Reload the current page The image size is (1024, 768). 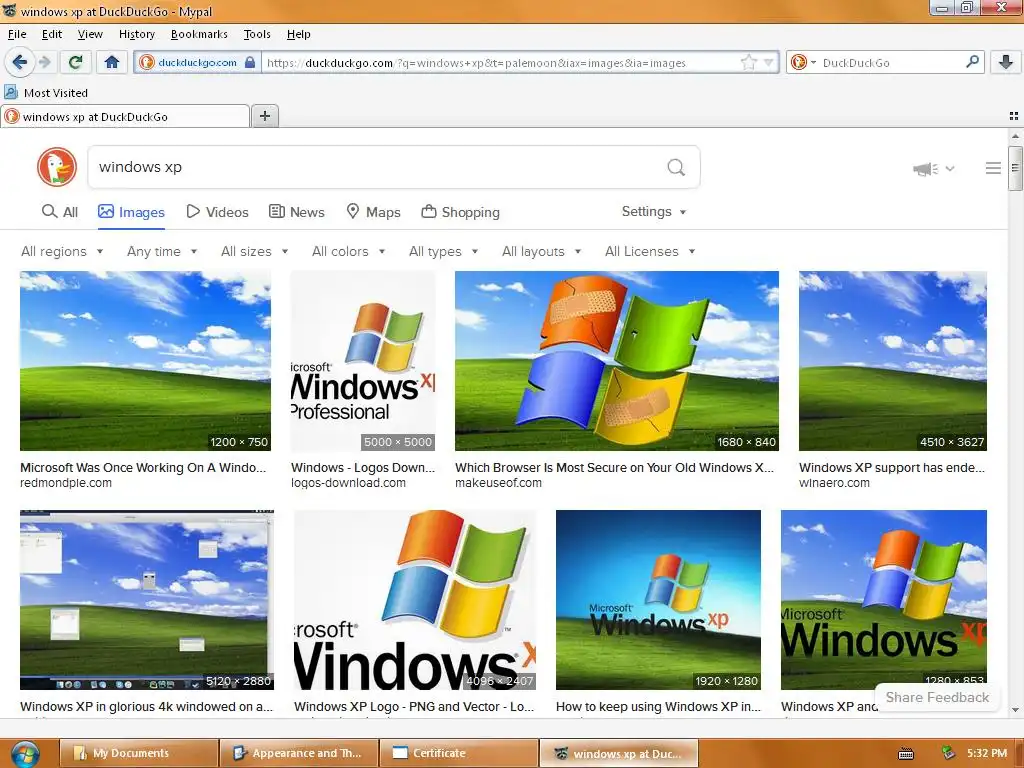(75, 62)
